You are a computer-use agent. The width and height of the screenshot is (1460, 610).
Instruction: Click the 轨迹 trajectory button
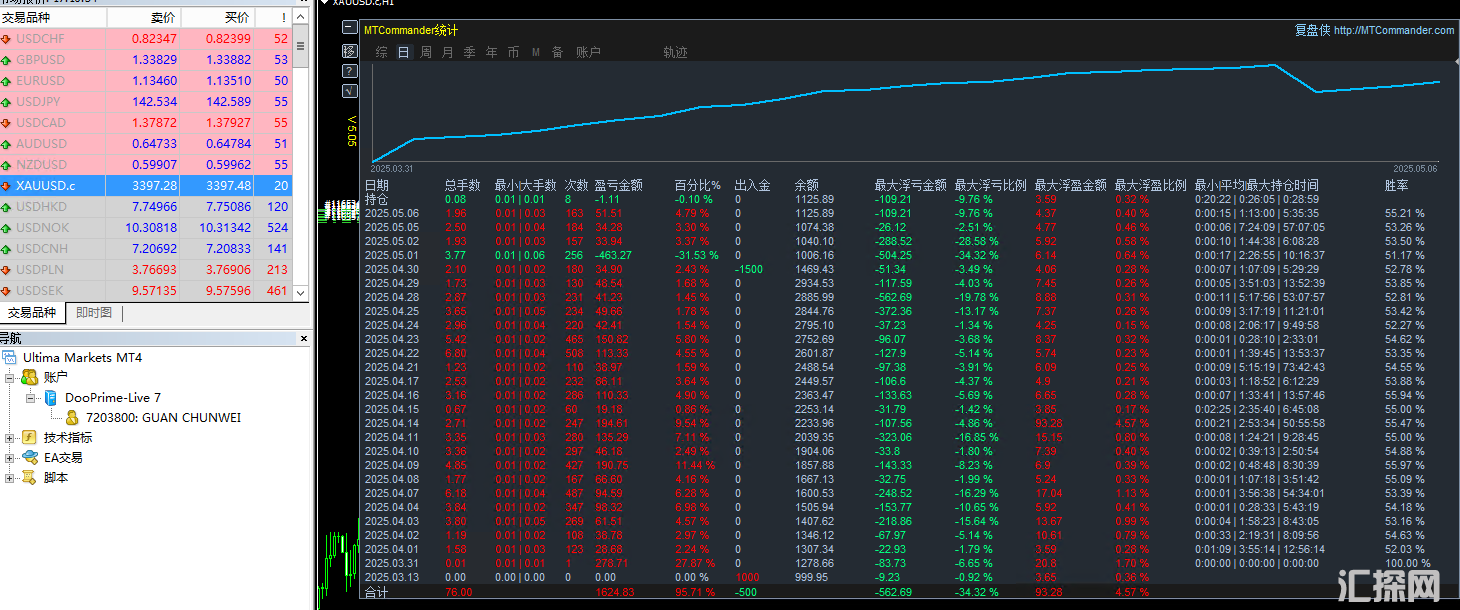(676, 52)
